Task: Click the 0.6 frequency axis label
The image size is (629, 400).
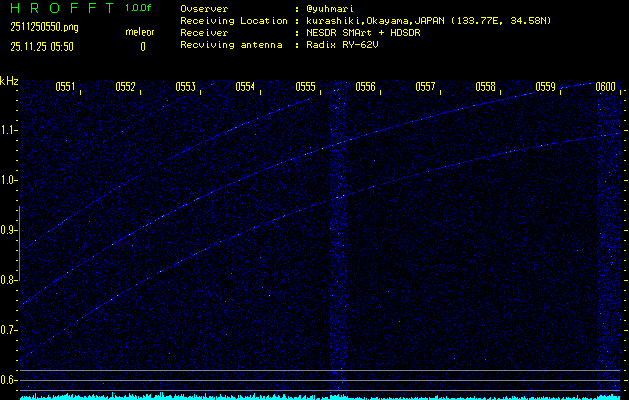Action: click(x=9, y=380)
